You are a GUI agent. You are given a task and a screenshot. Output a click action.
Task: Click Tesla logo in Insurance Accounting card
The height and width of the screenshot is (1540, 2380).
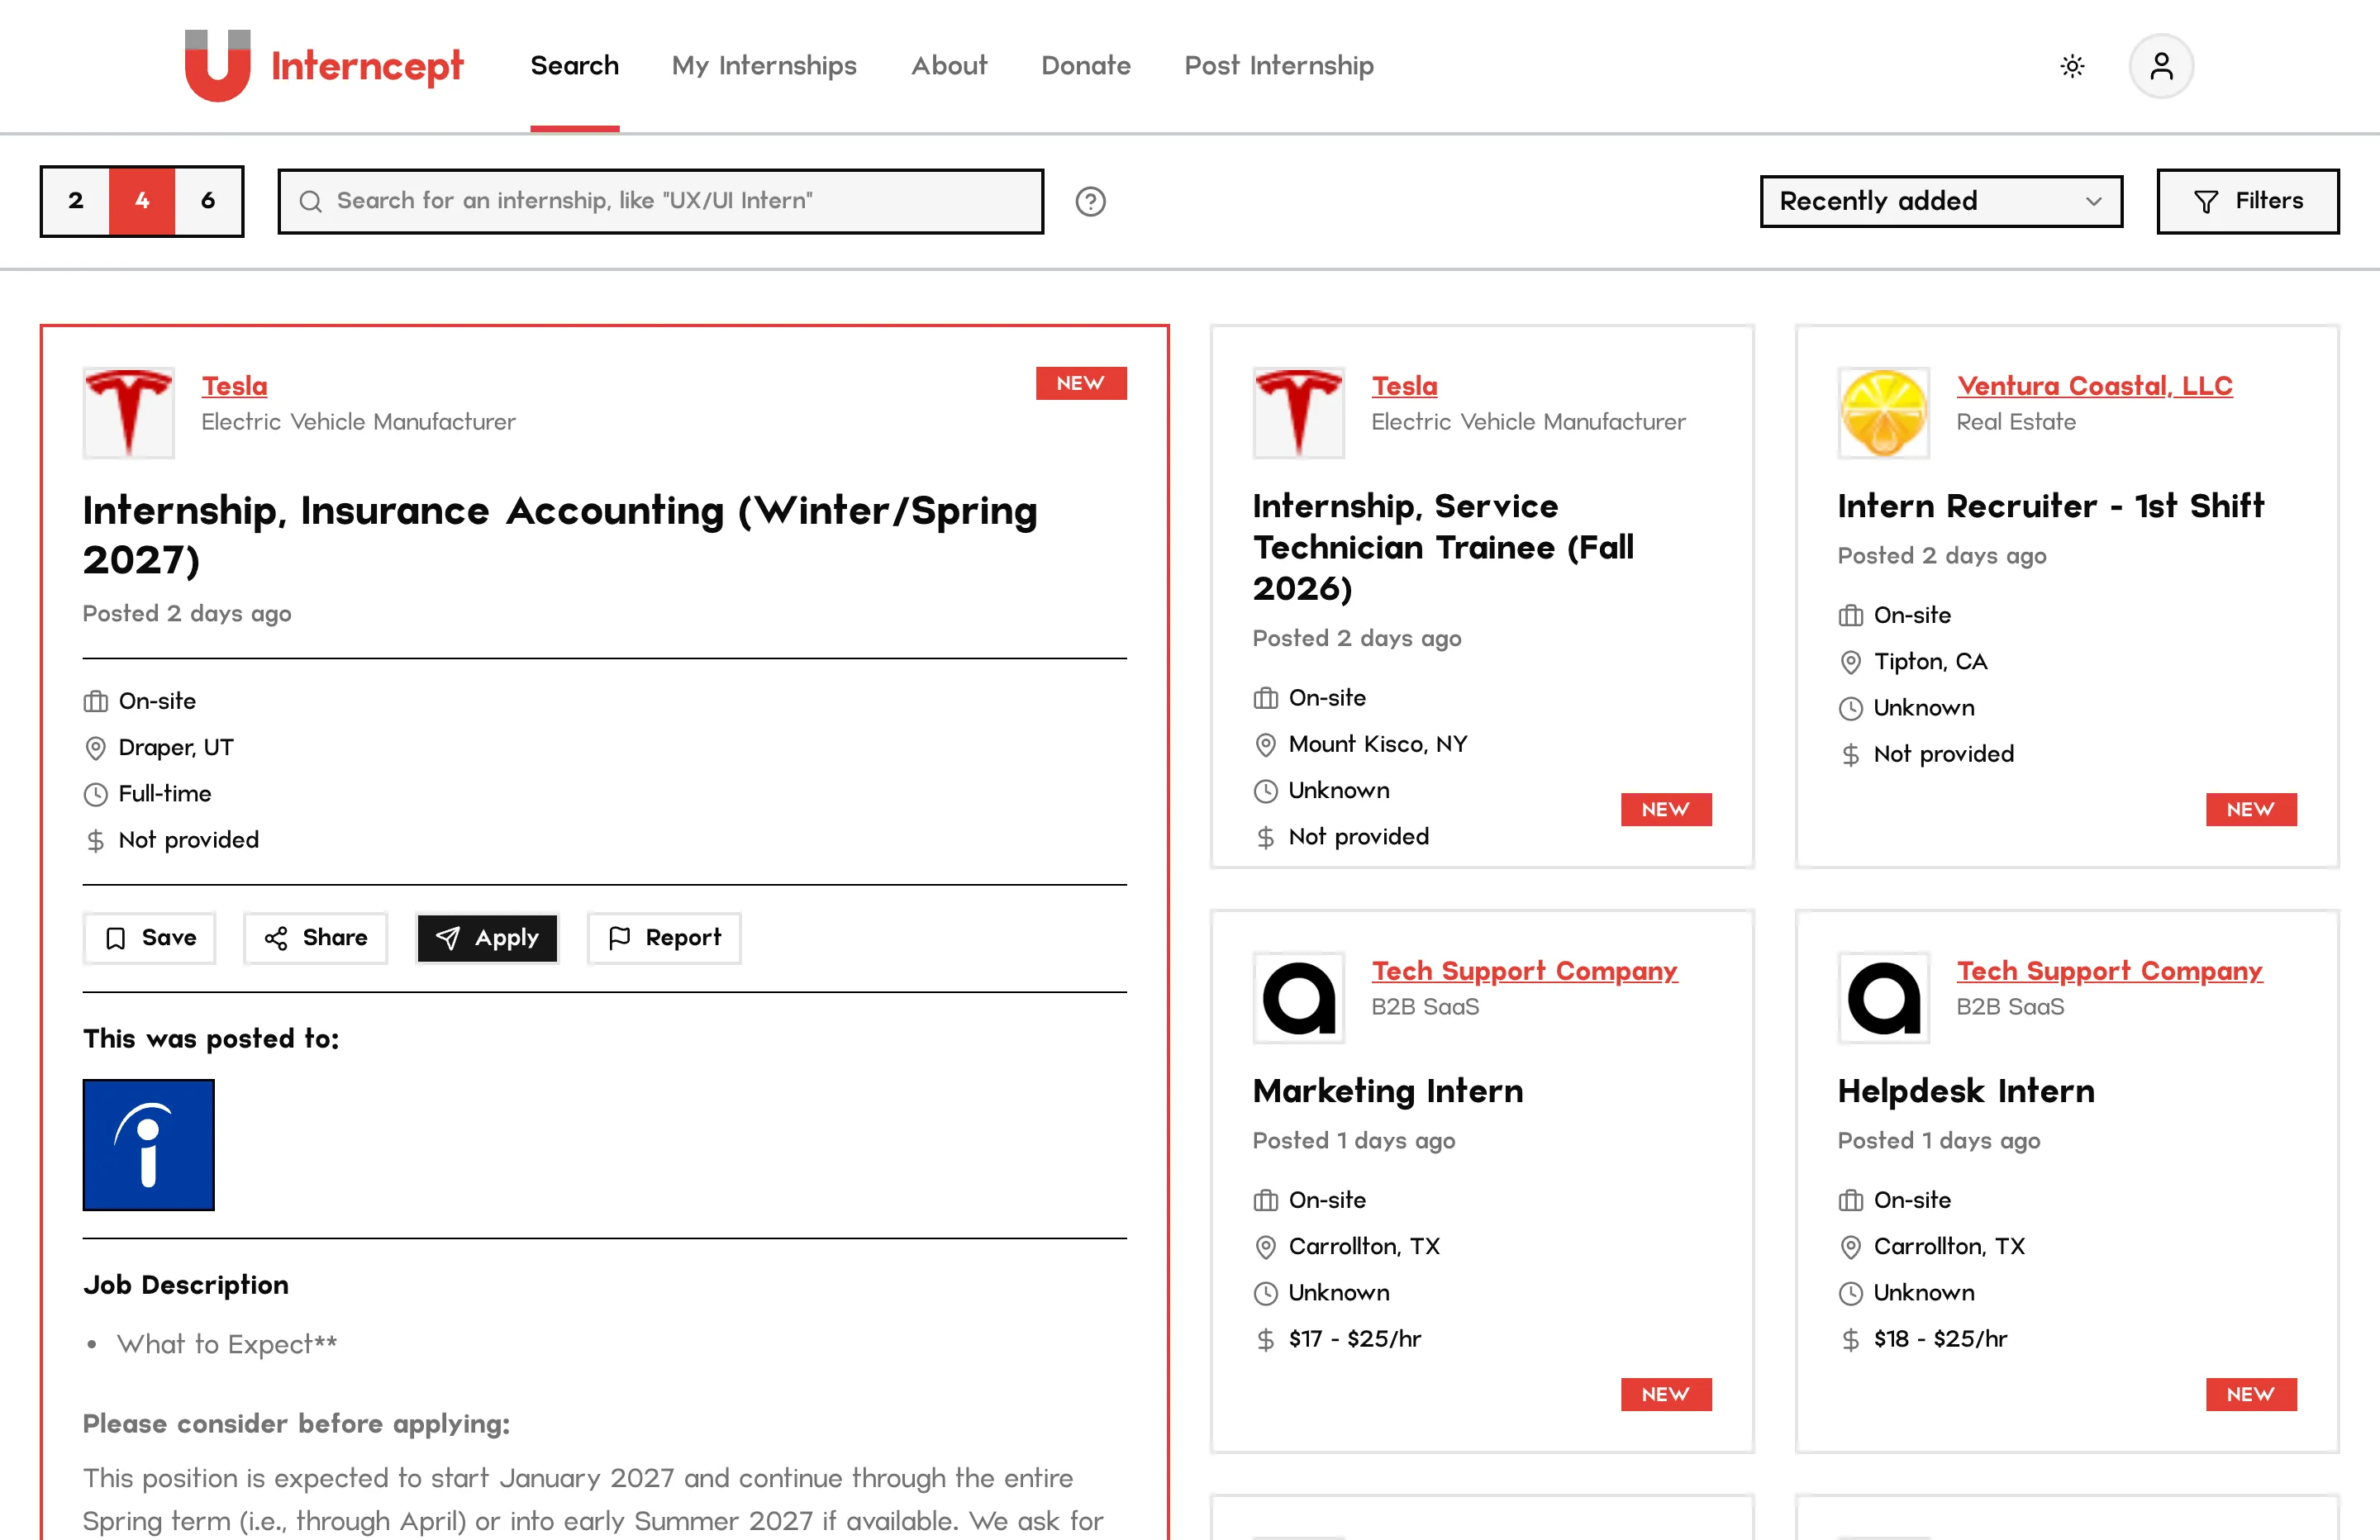tap(128, 413)
